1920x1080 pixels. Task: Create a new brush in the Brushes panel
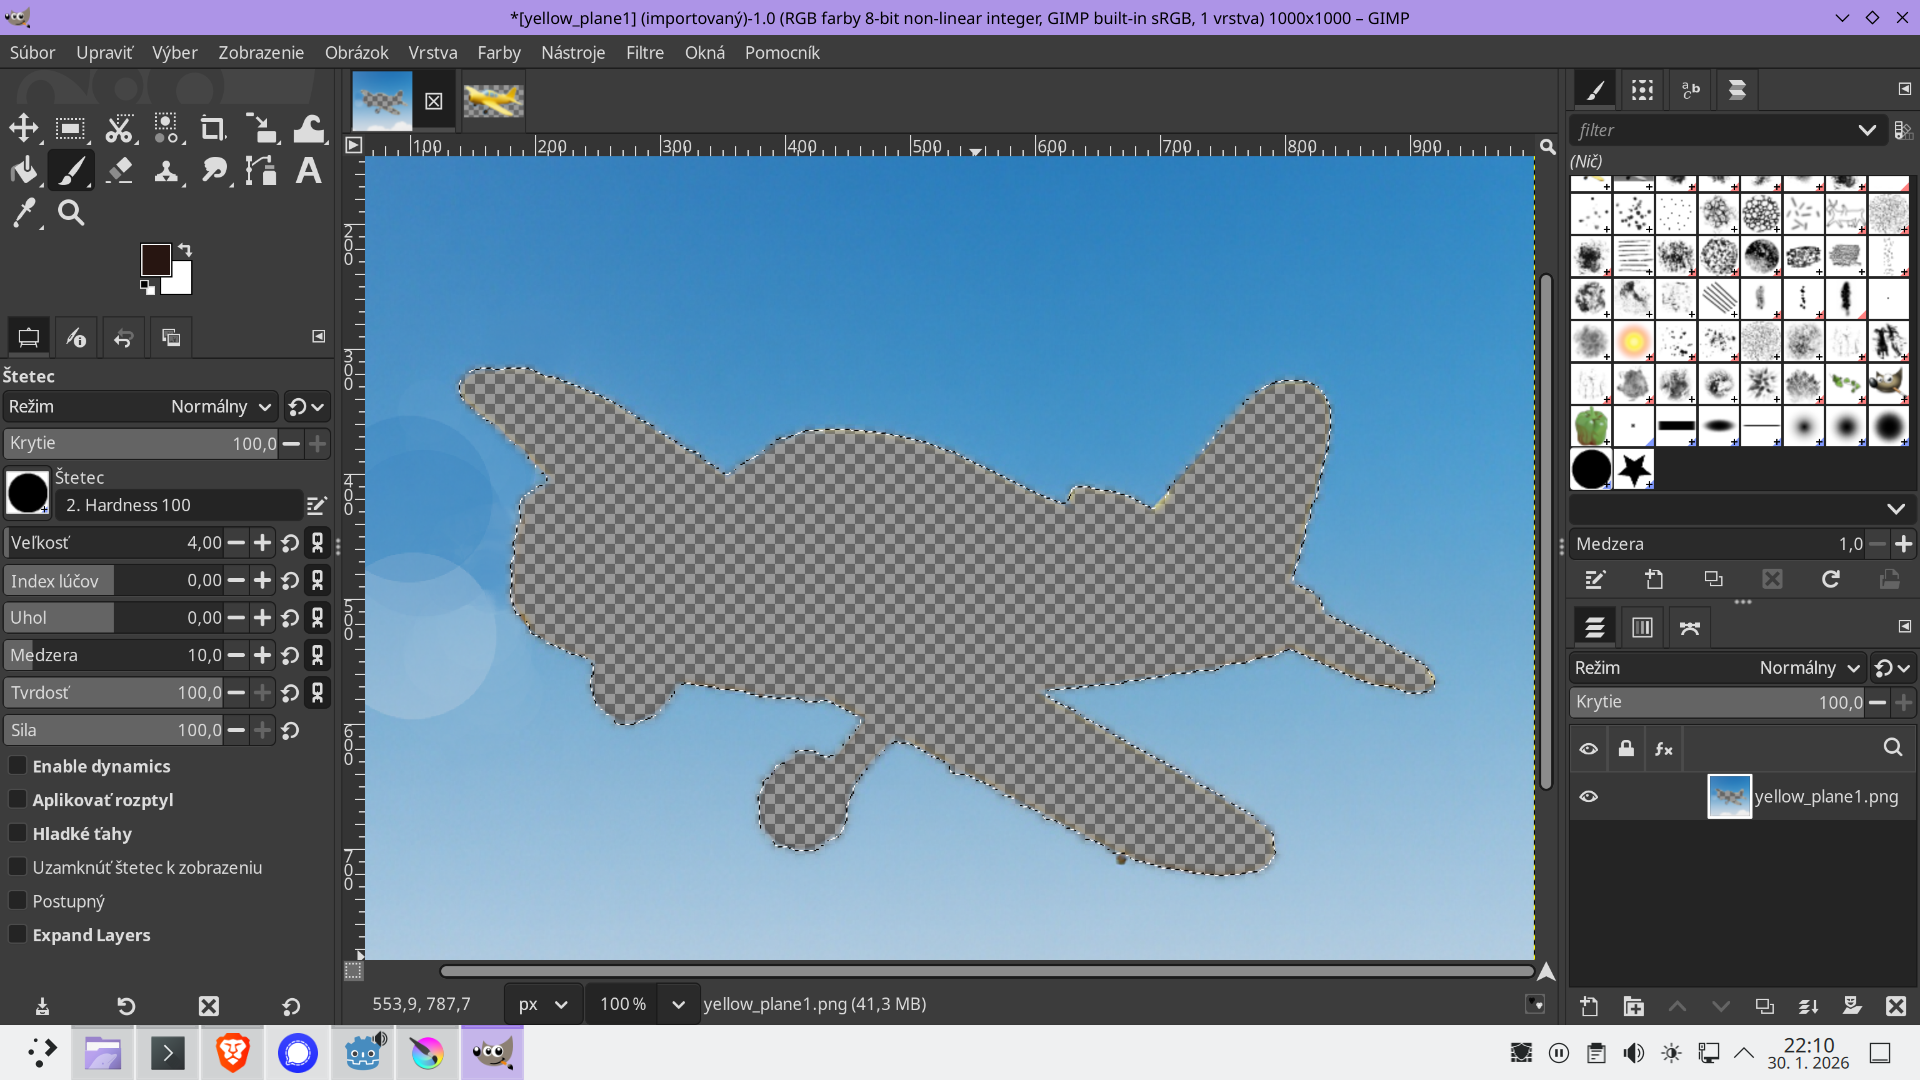(1654, 579)
